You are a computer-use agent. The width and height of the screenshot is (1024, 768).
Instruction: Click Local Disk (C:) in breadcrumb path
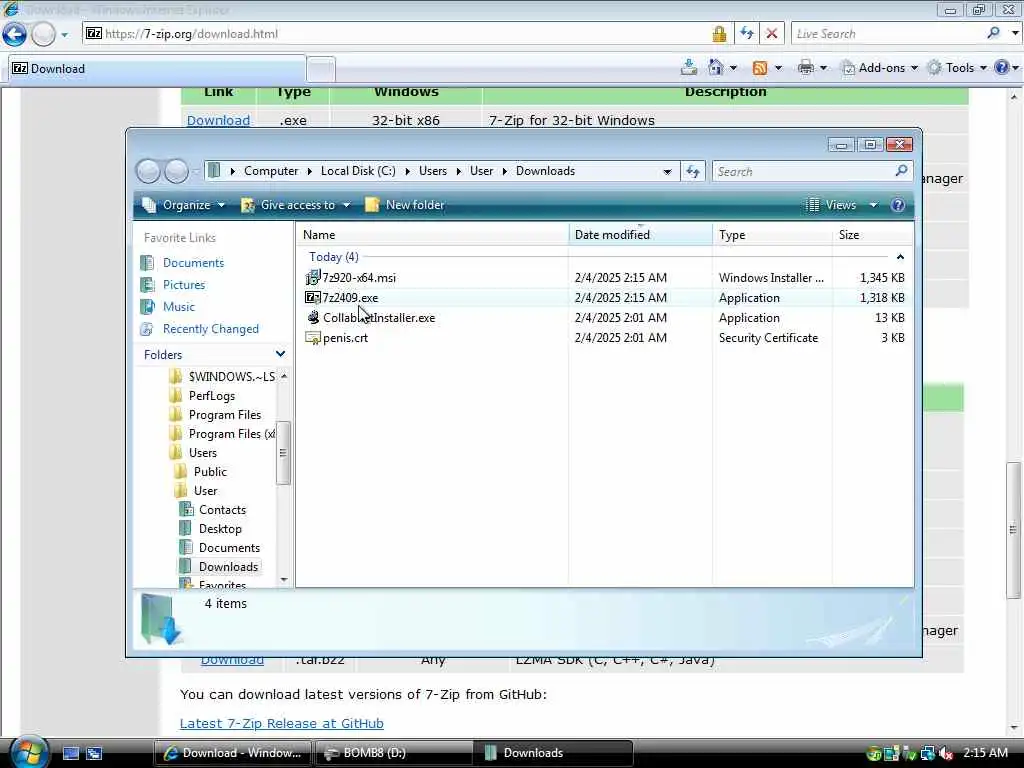358,171
